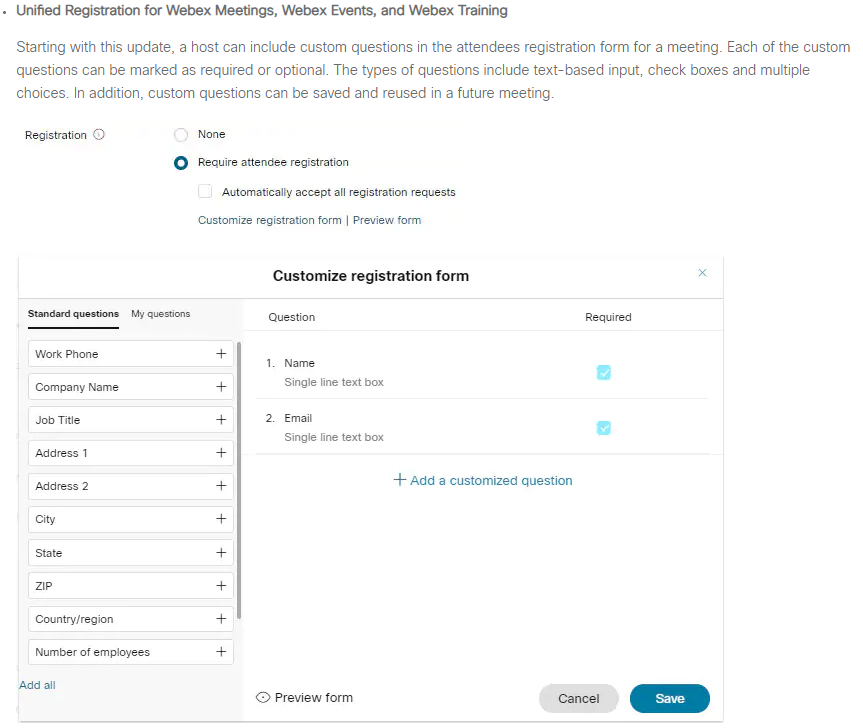Viewport: 863px width, 728px height.
Task: Click the Registration info icon
Action: (x=99, y=134)
